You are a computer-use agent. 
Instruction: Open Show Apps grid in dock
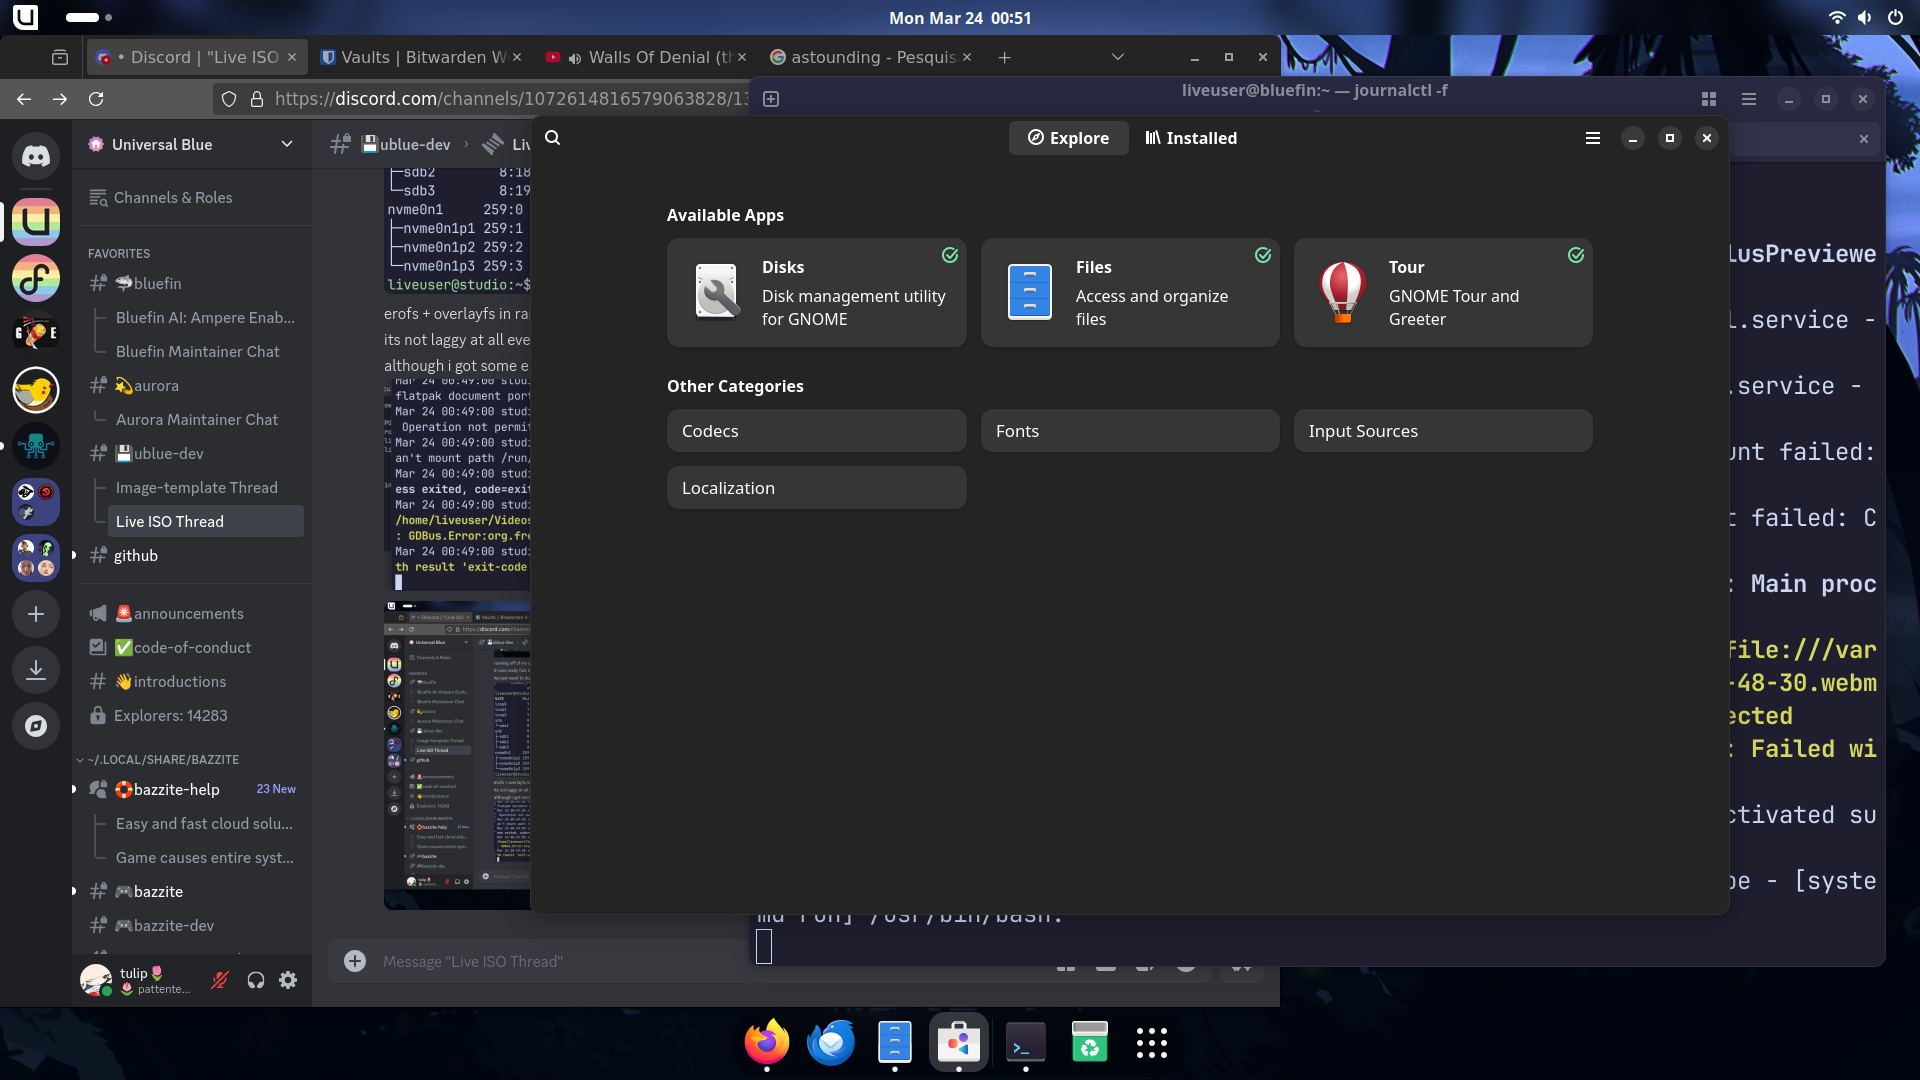click(x=1151, y=1043)
